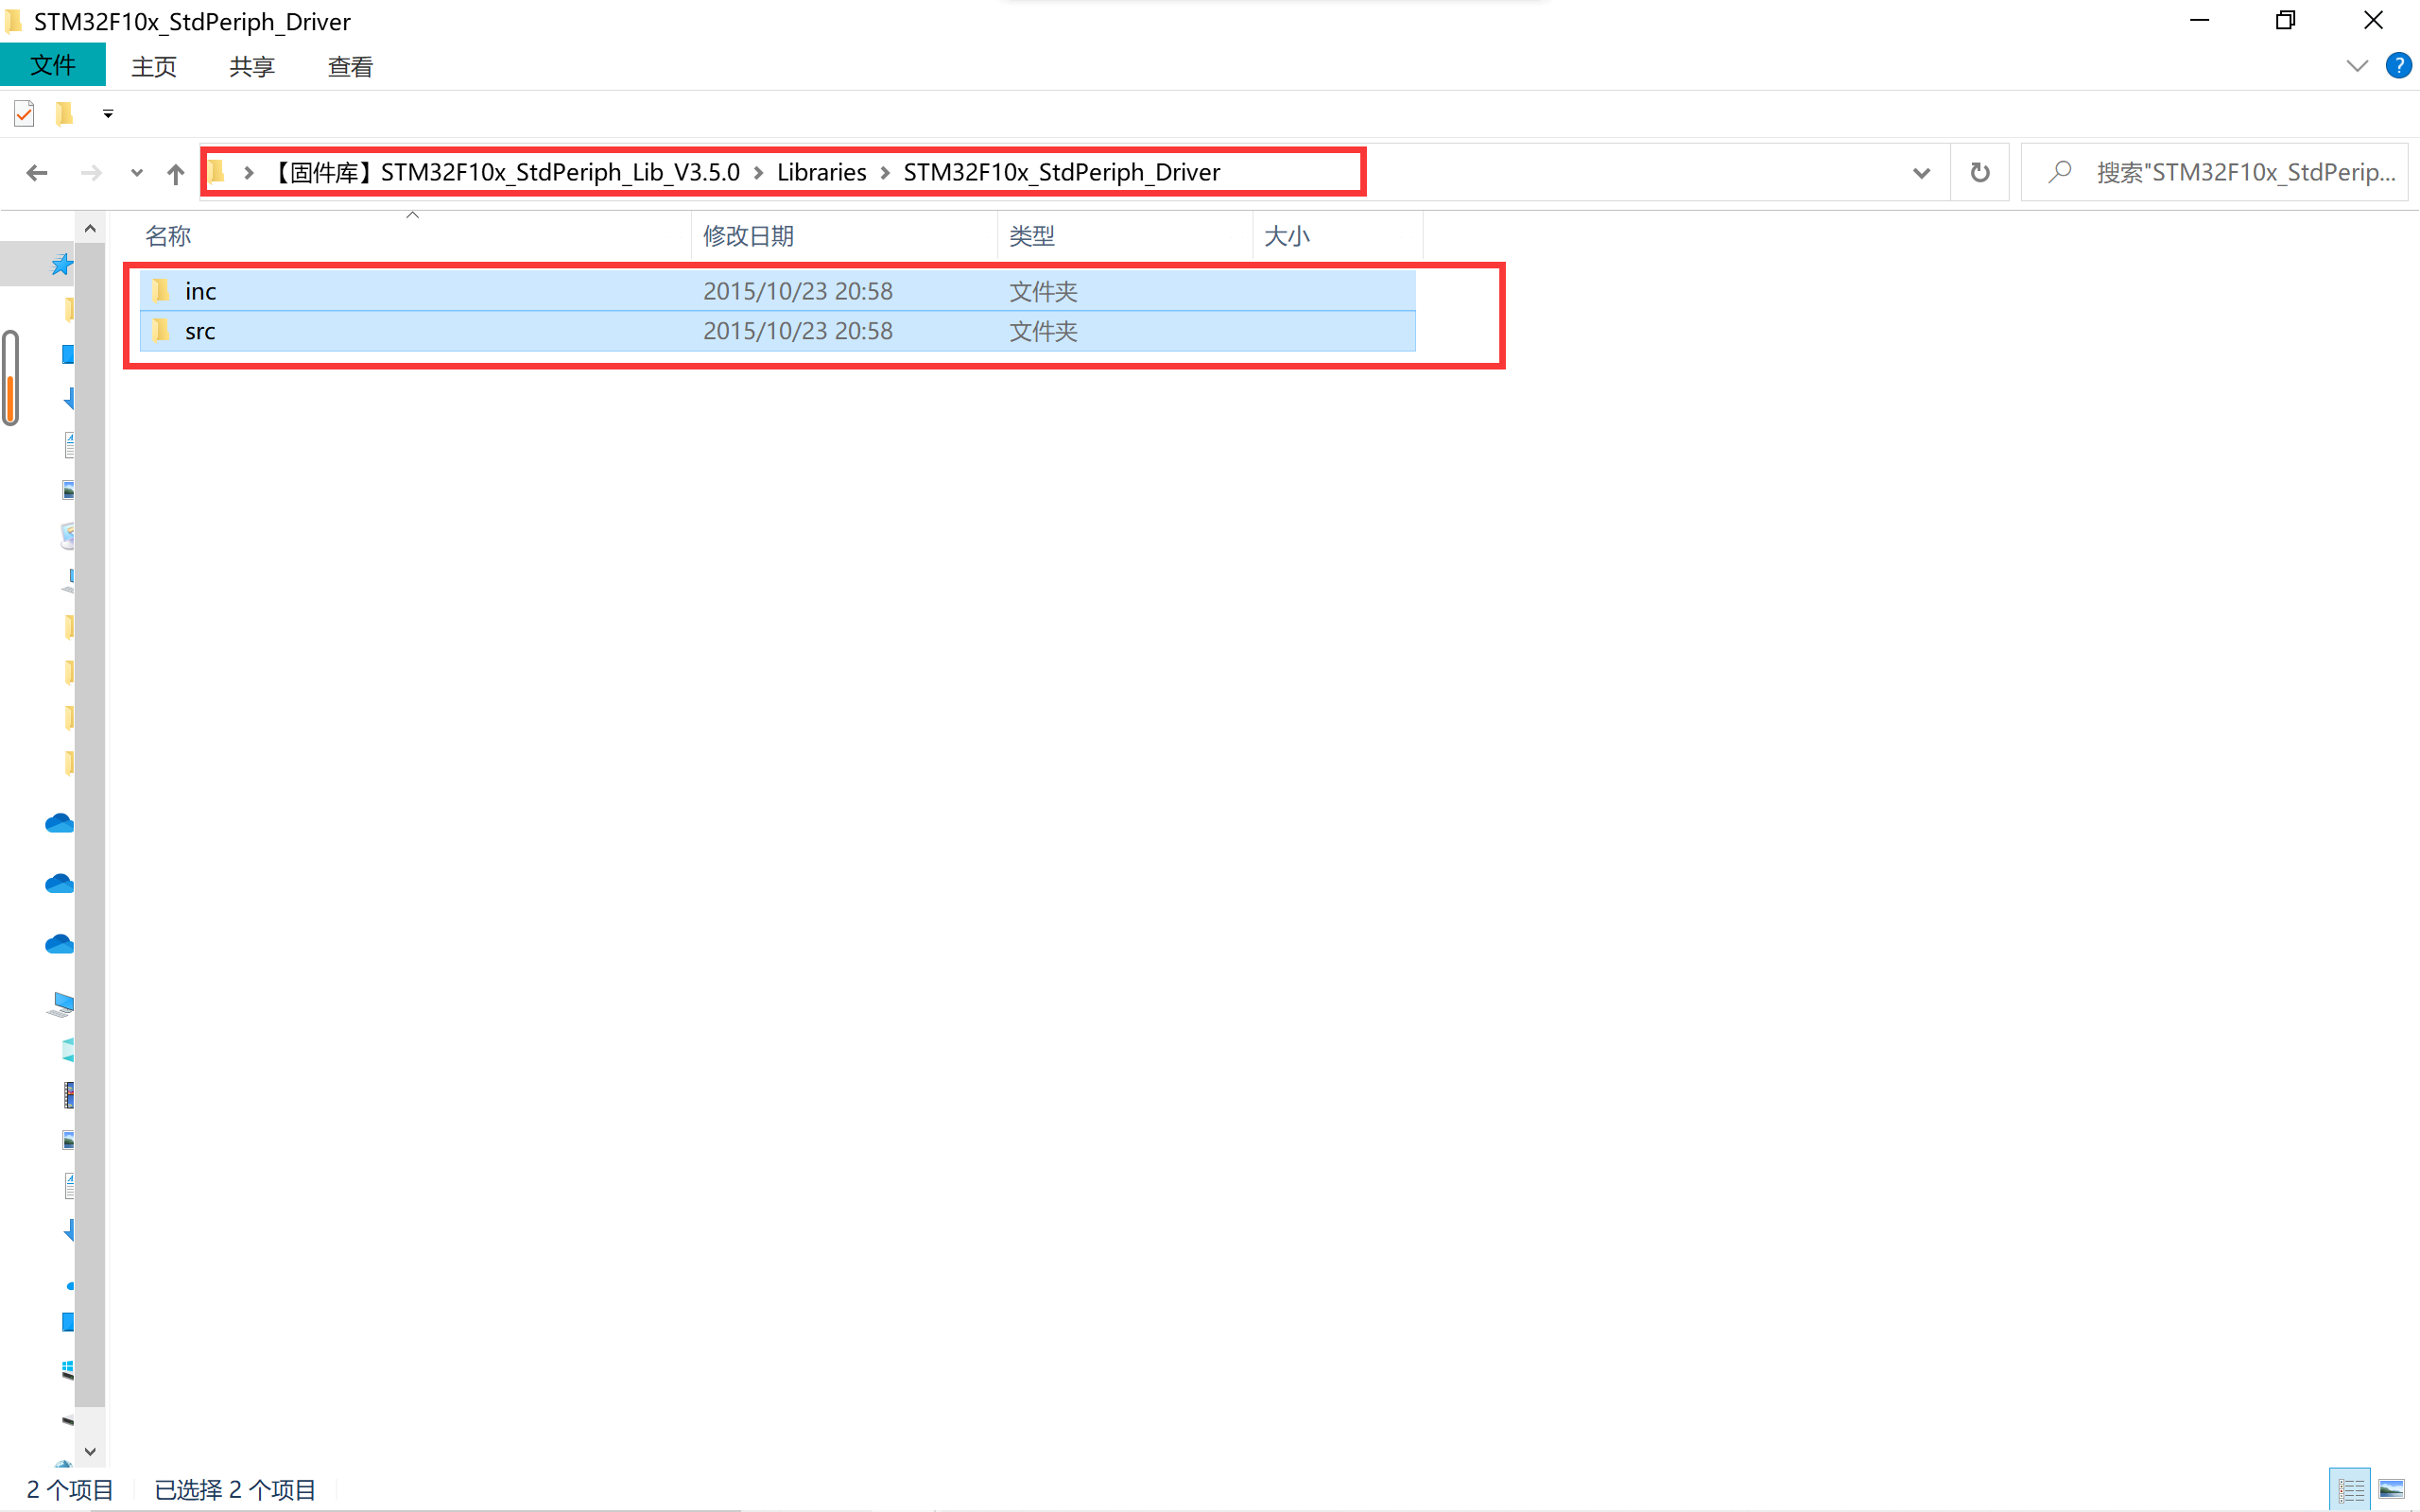
Task: Open the 文件 menu tab
Action: pyautogui.click(x=52, y=66)
